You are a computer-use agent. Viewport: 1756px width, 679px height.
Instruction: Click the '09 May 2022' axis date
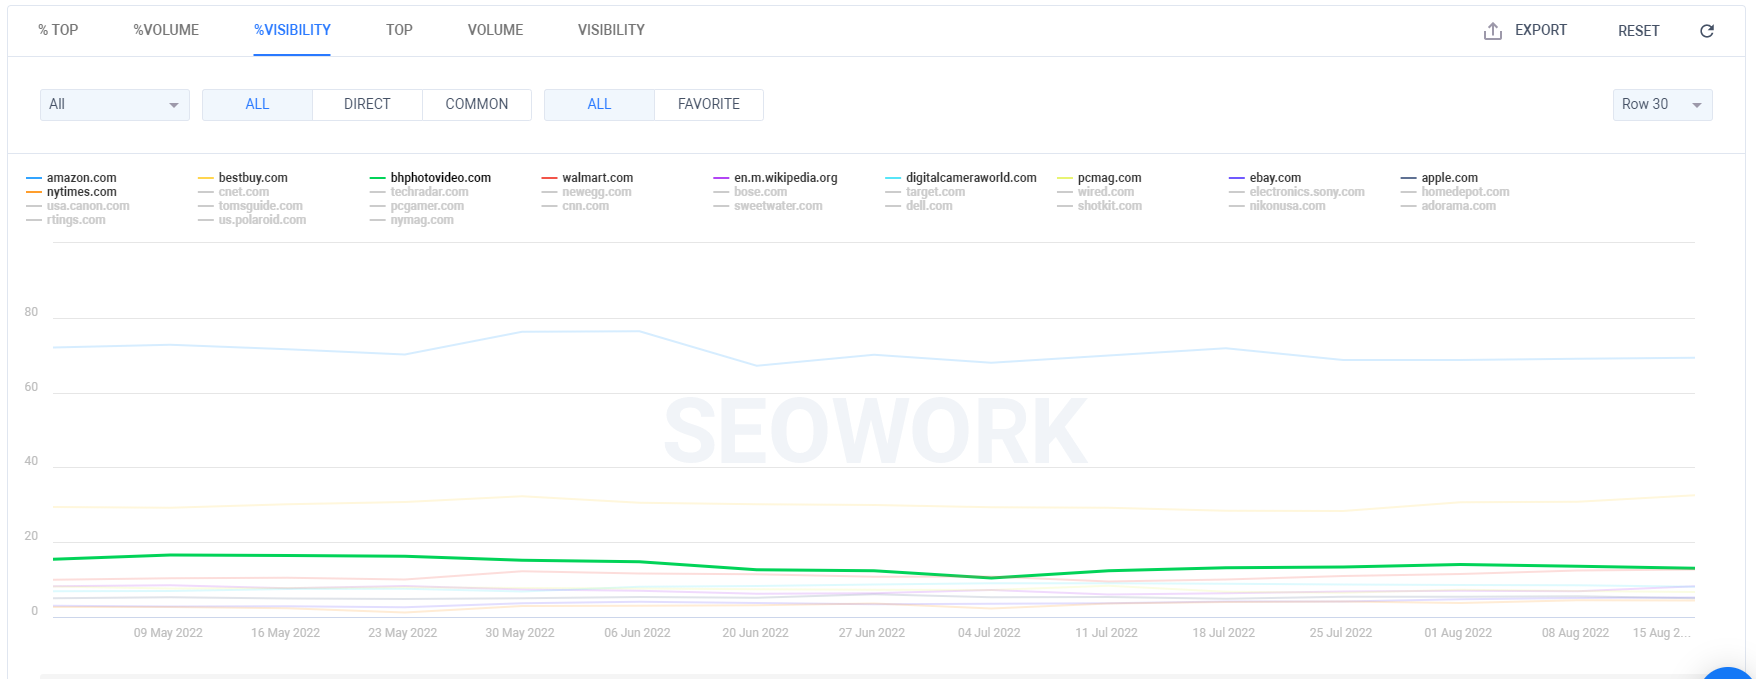[168, 633]
